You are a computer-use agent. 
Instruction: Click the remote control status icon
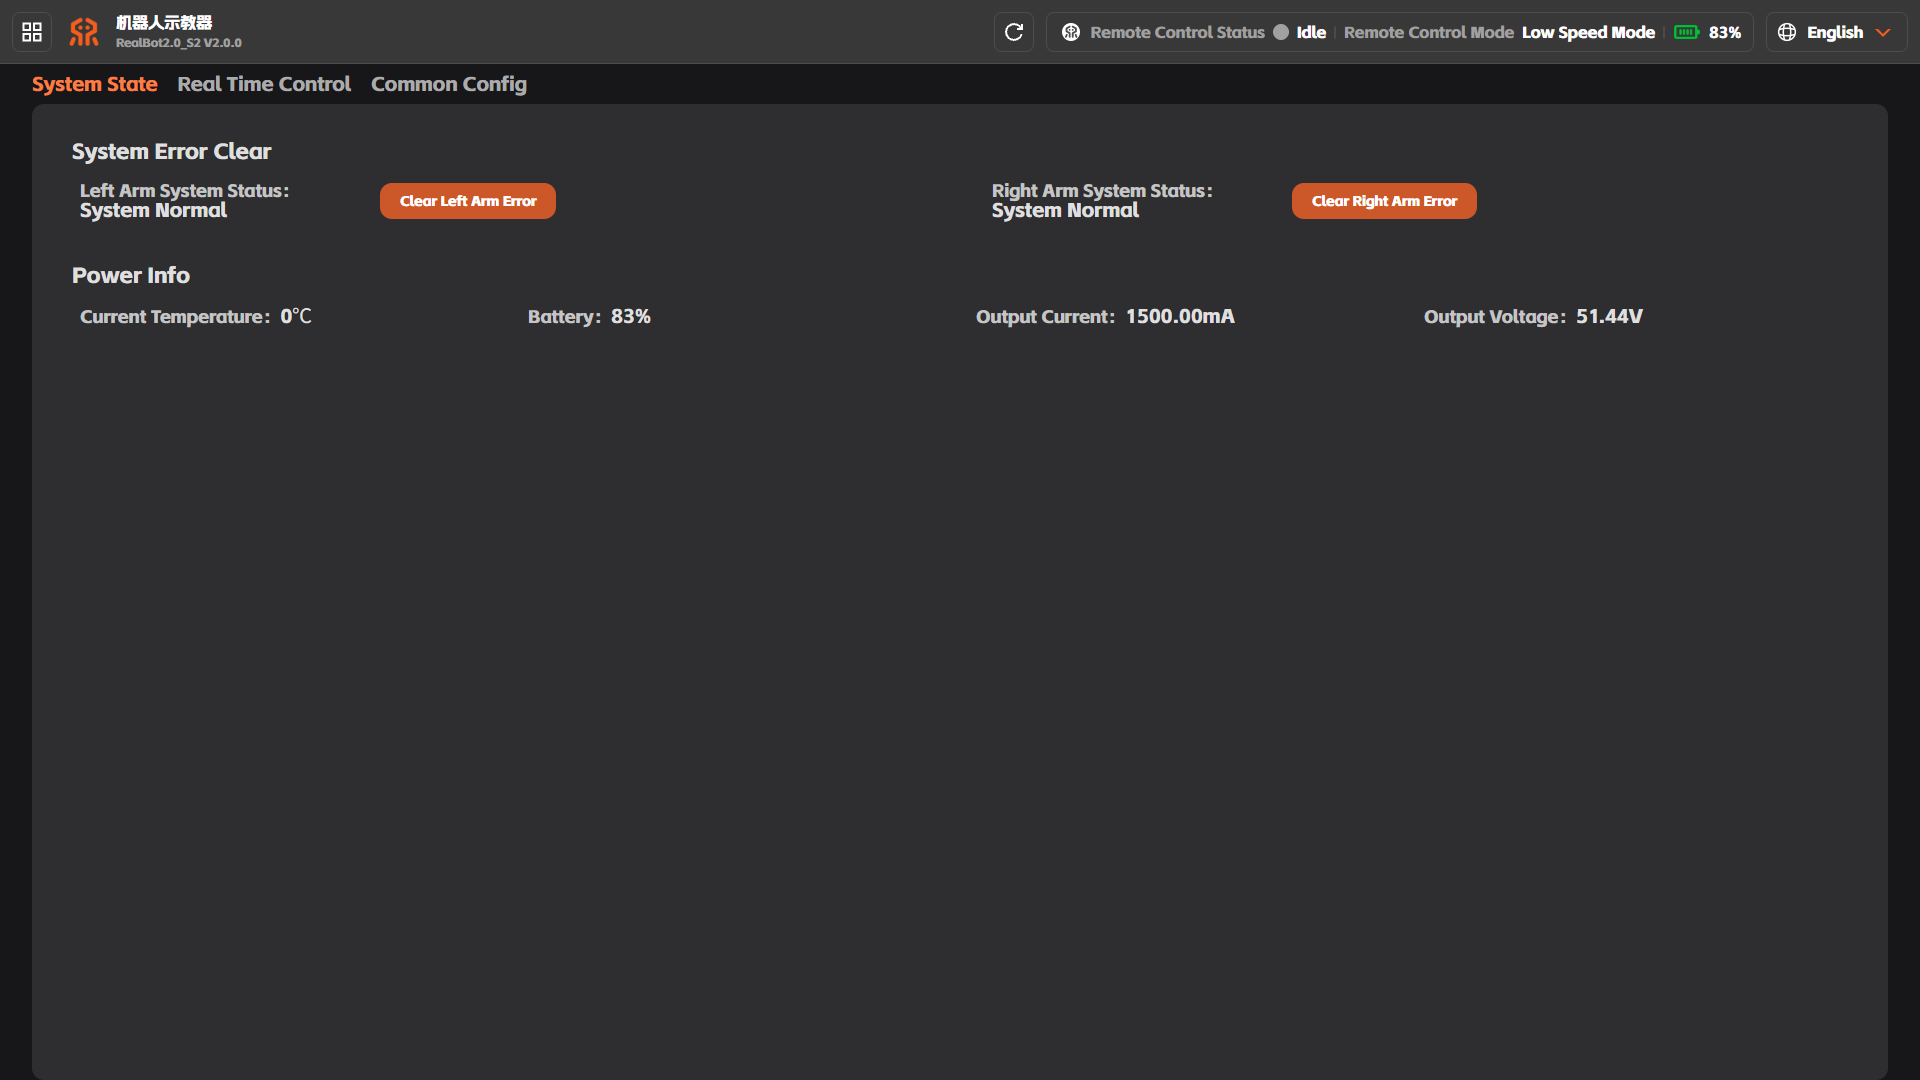point(1071,32)
